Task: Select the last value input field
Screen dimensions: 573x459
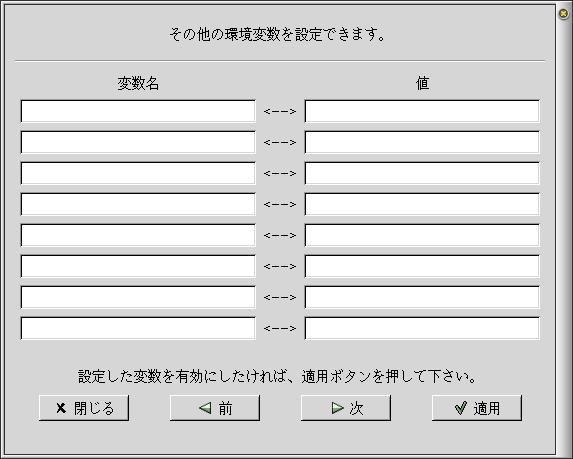Action: 422,329
